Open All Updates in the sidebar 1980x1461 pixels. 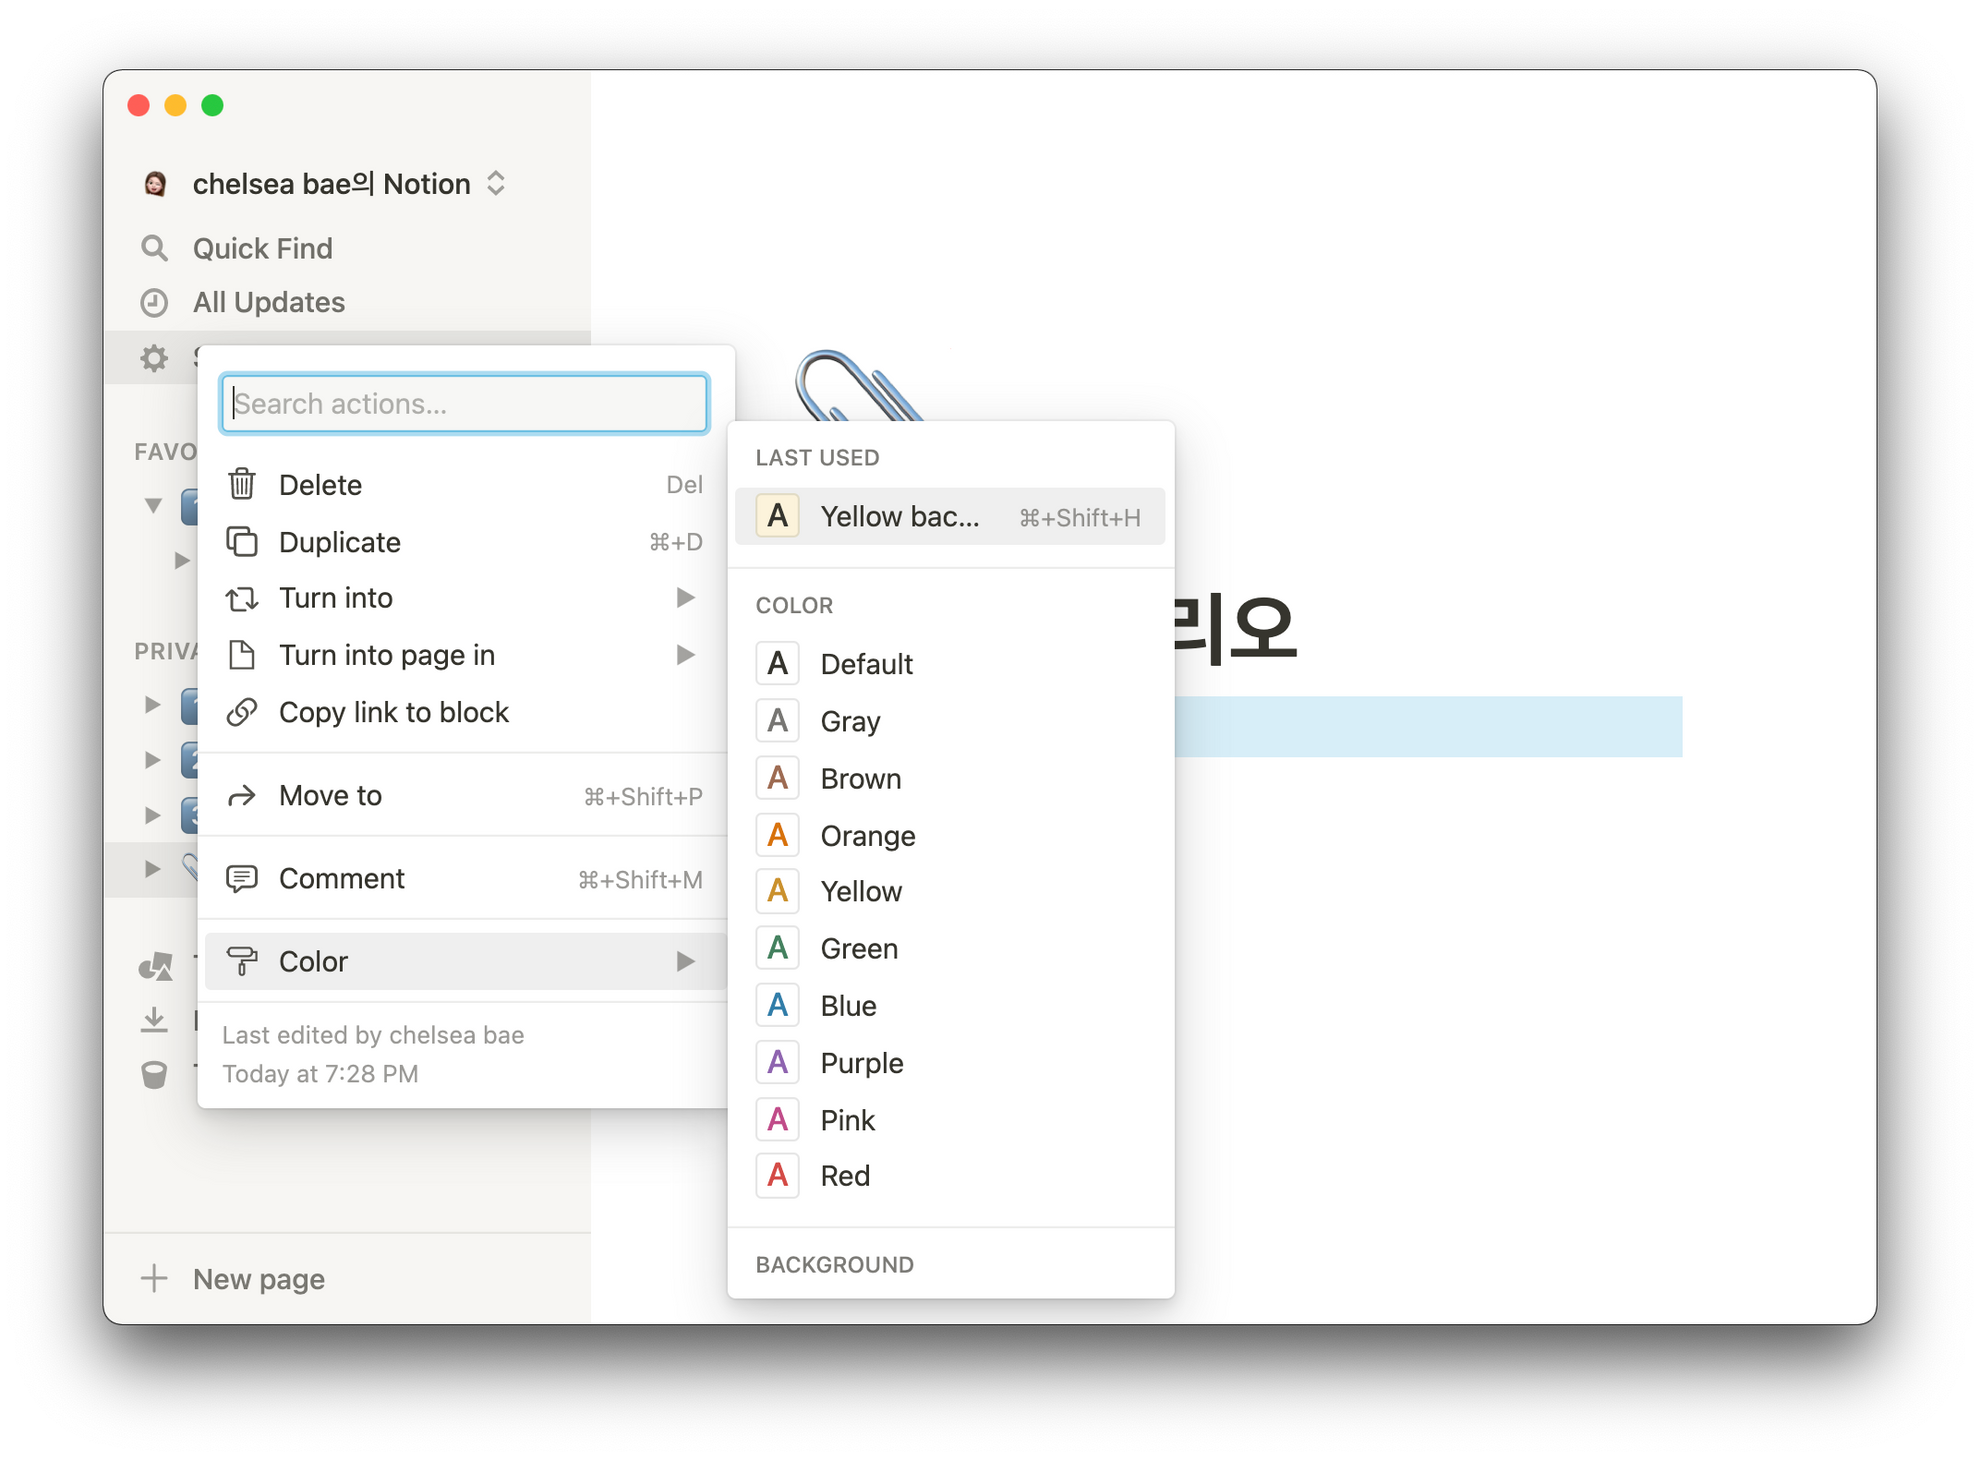[347, 302]
